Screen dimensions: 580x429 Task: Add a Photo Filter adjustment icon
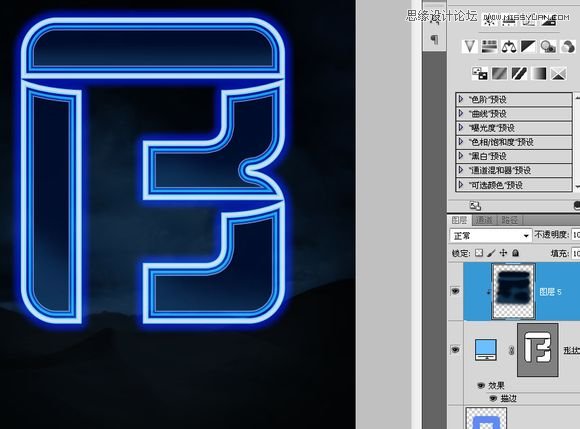tap(548, 47)
